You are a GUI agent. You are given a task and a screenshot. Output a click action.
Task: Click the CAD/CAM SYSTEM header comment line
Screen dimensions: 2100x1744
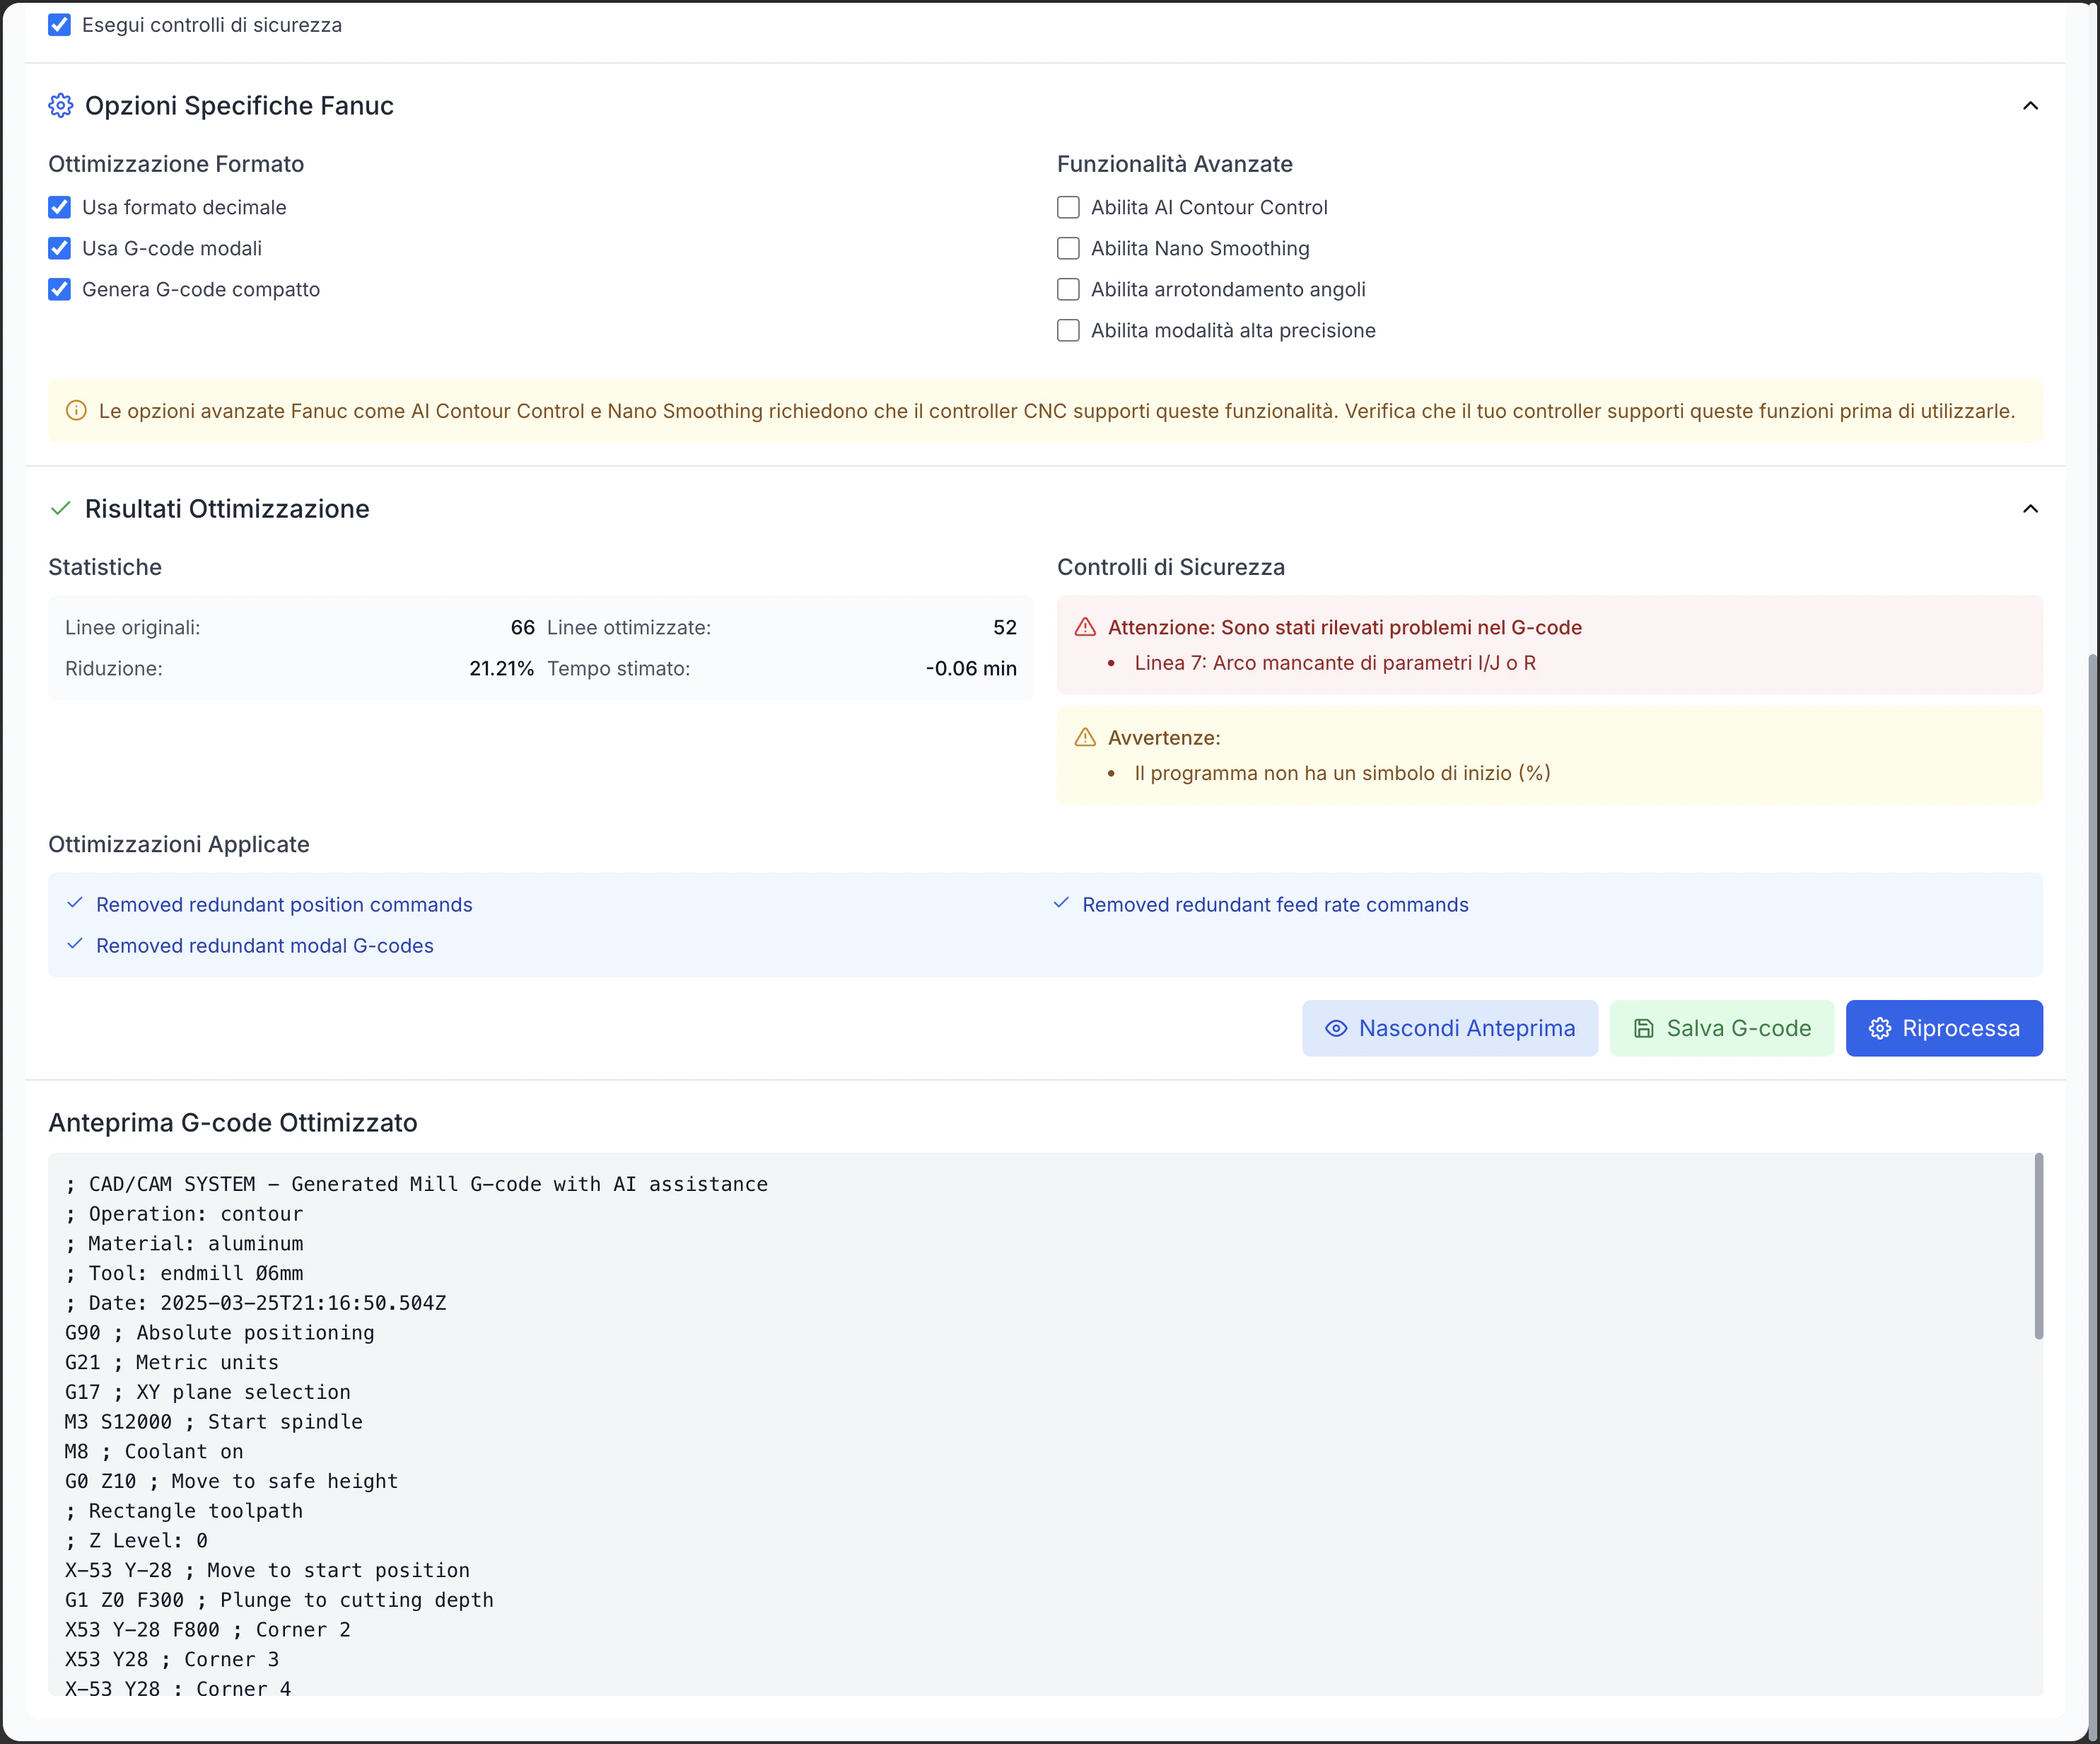417,1185
